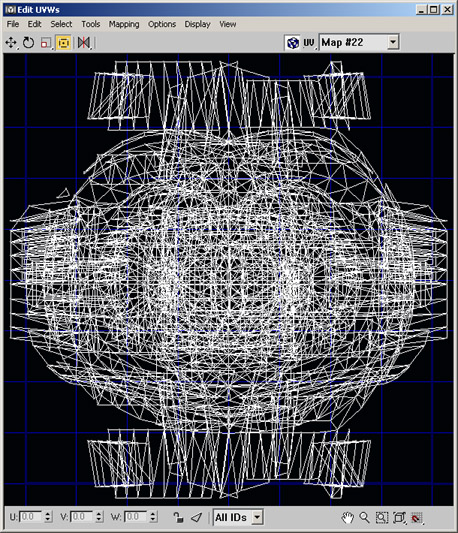The height and width of the screenshot is (533, 458).
Task: Select the Zoom magnifier tool
Action: (364, 517)
